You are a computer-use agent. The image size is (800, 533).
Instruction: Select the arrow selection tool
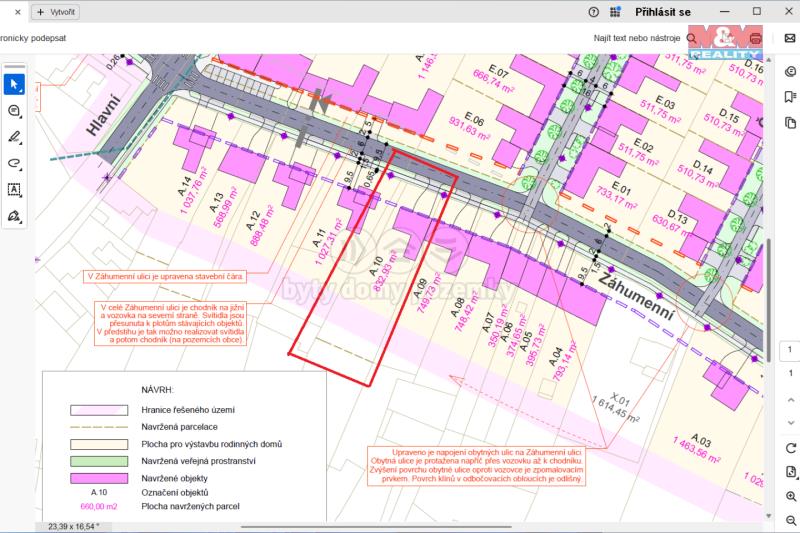click(15, 83)
